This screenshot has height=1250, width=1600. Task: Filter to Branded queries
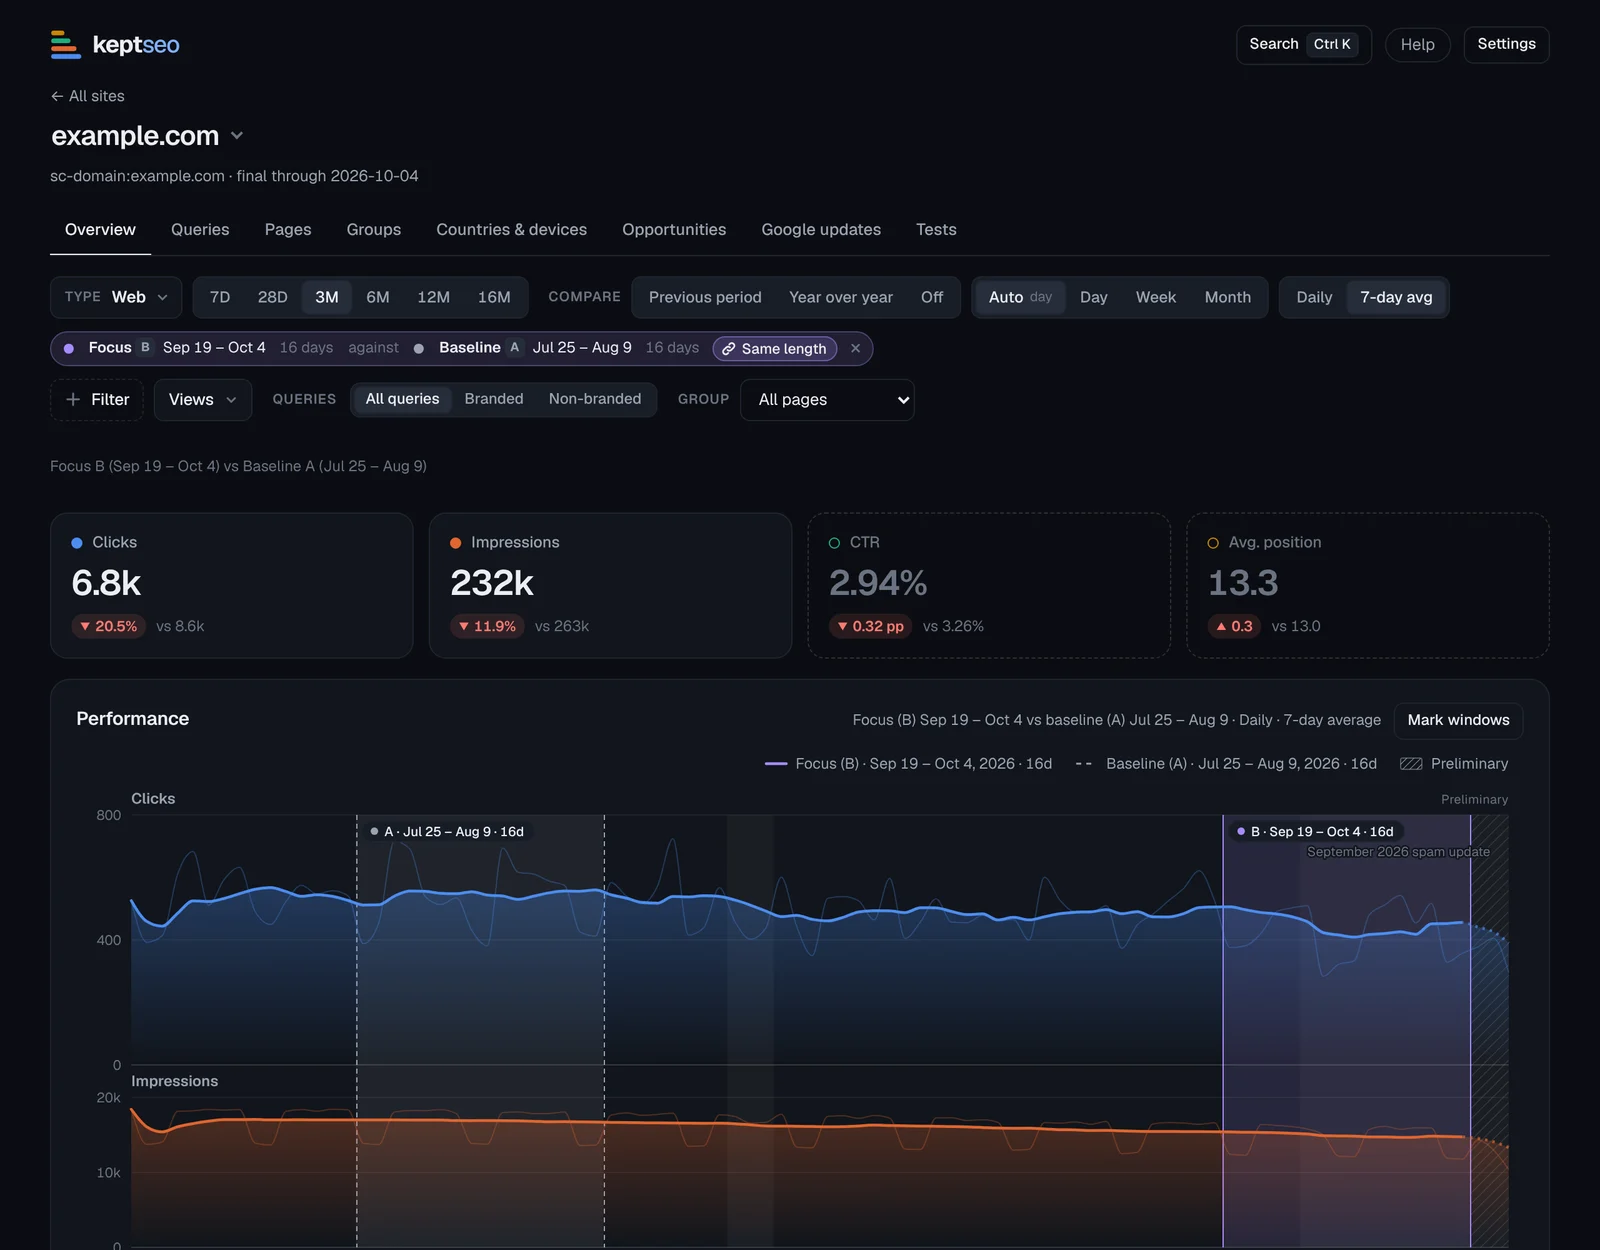pos(494,399)
